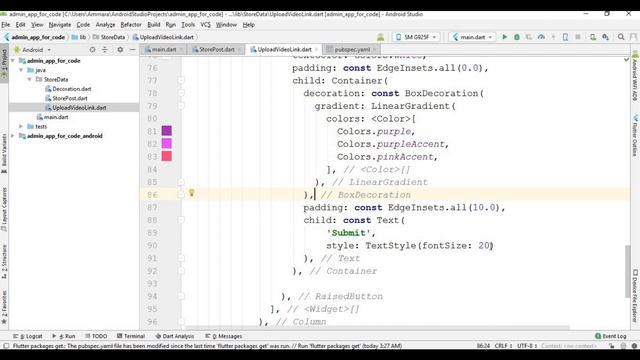This screenshot has width=640, height=360.
Task: Click the horizontal editor scrollbar
Action: click(x=377, y=328)
